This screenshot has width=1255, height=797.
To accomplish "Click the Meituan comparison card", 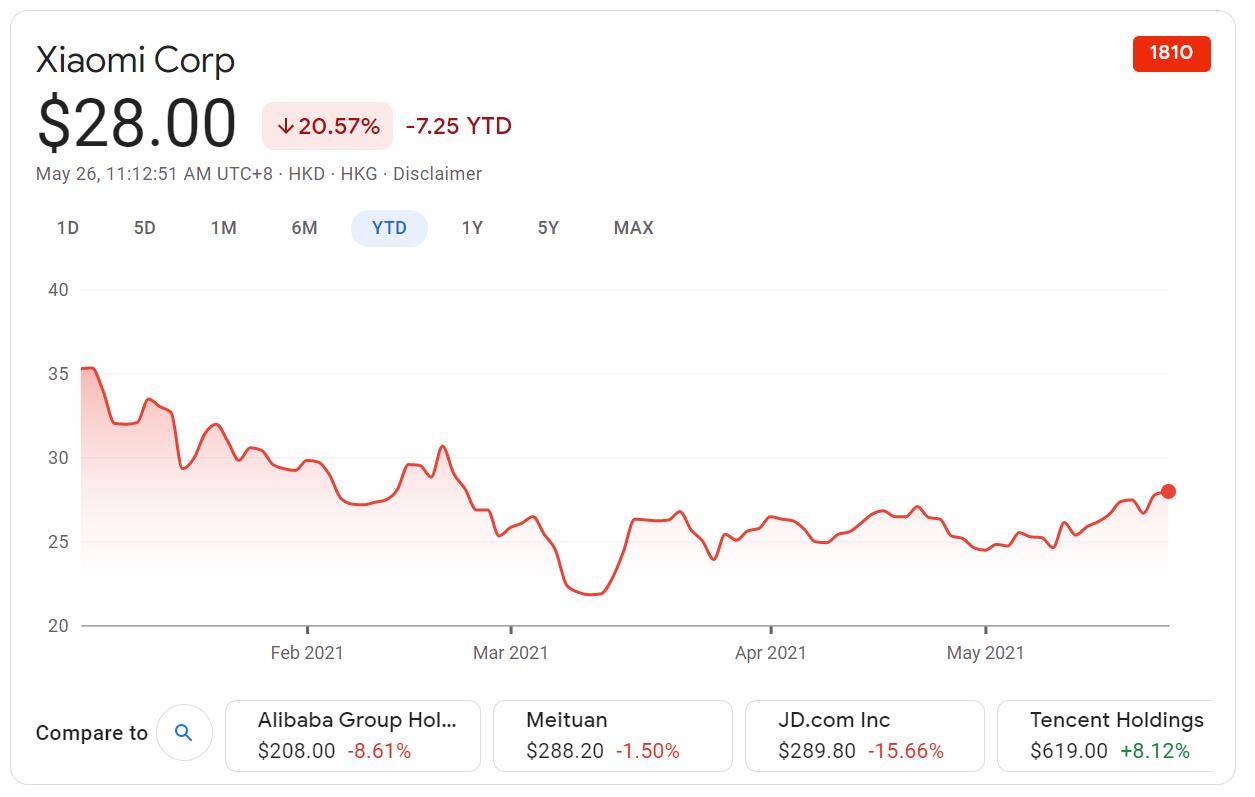I will [612, 735].
